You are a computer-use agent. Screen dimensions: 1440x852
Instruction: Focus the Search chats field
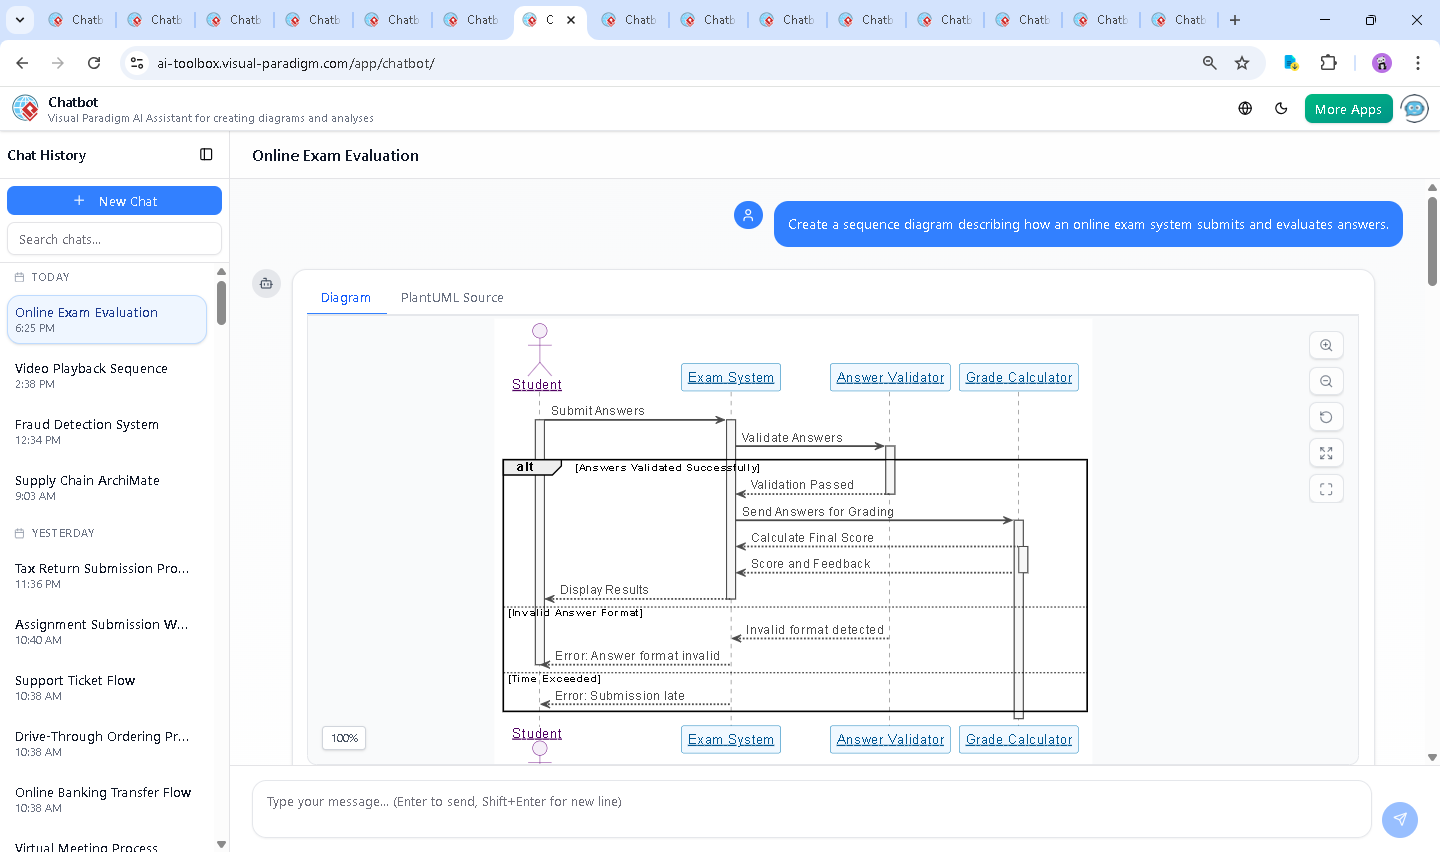click(114, 239)
